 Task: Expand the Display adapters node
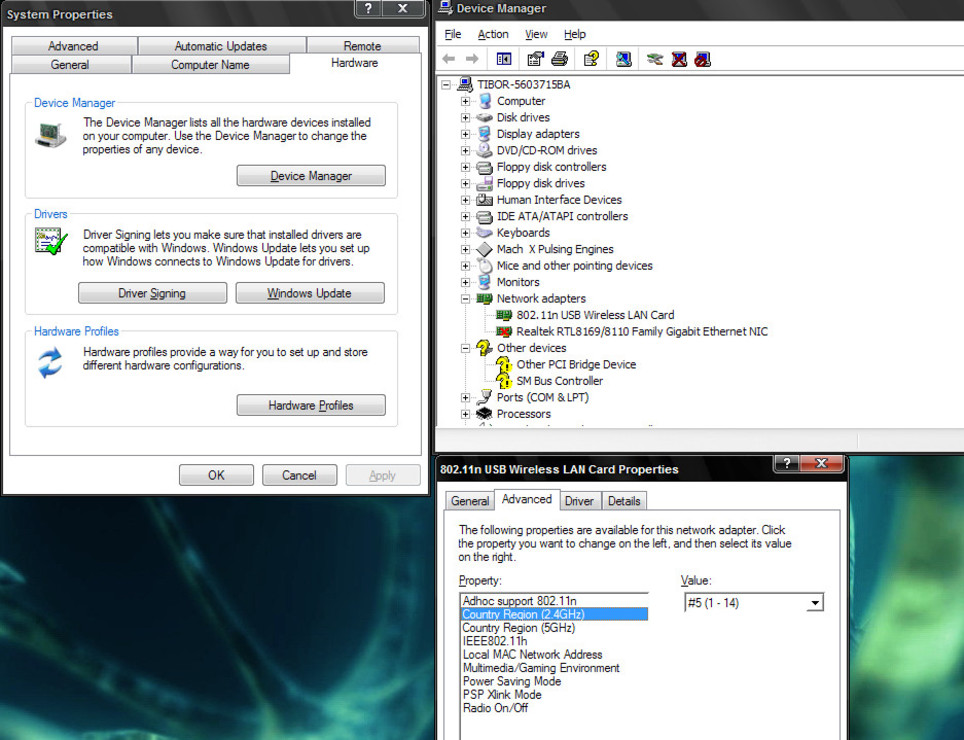466,134
